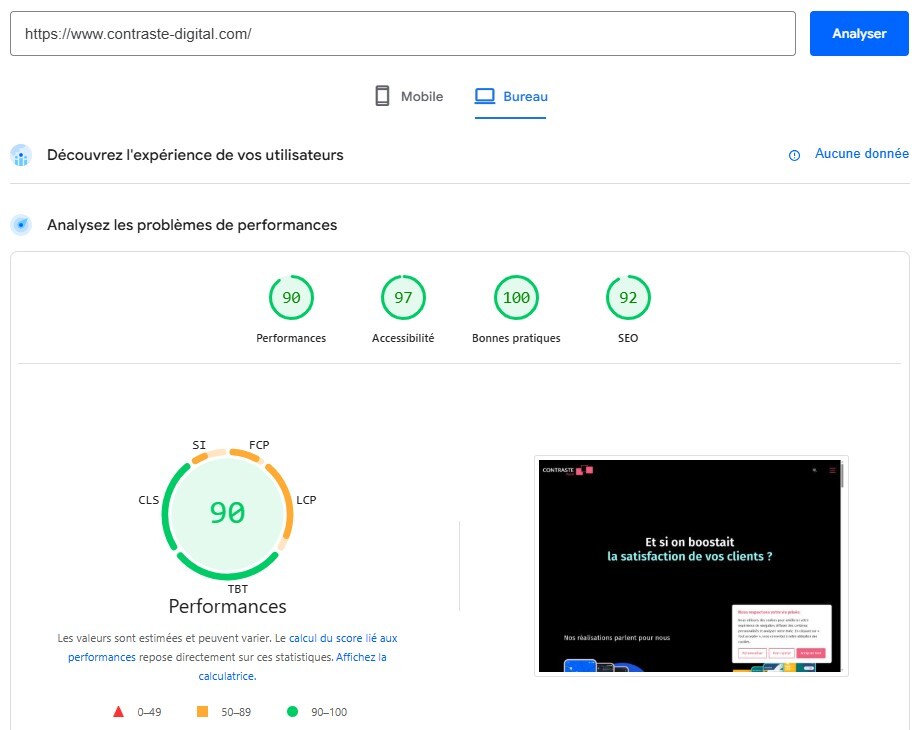Click the user experience section icon
This screenshot has height=730, width=915.
[x=21, y=156]
